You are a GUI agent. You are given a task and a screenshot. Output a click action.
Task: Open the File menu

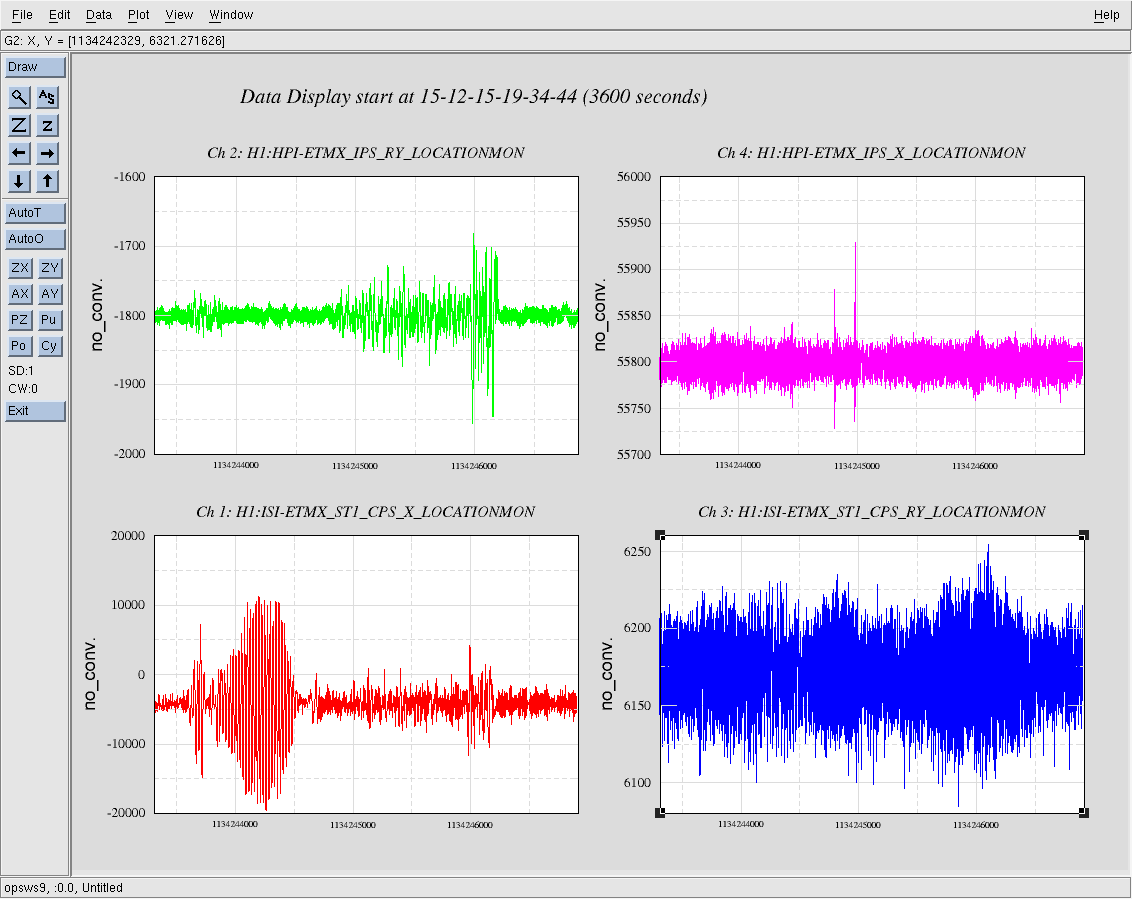point(22,14)
